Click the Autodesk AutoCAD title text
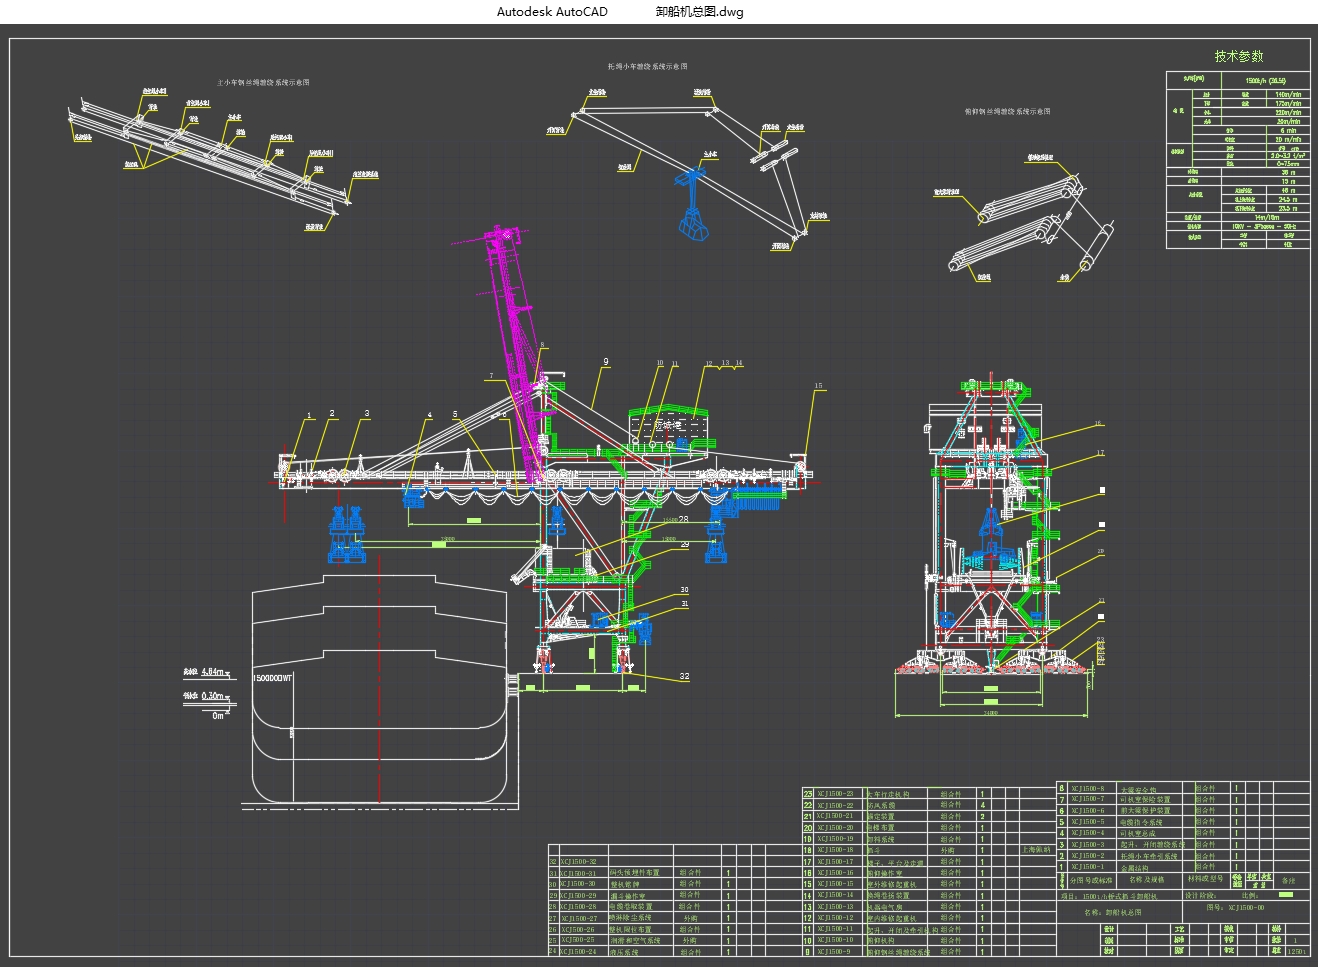 pyautogui.click(x=552, y=12)
